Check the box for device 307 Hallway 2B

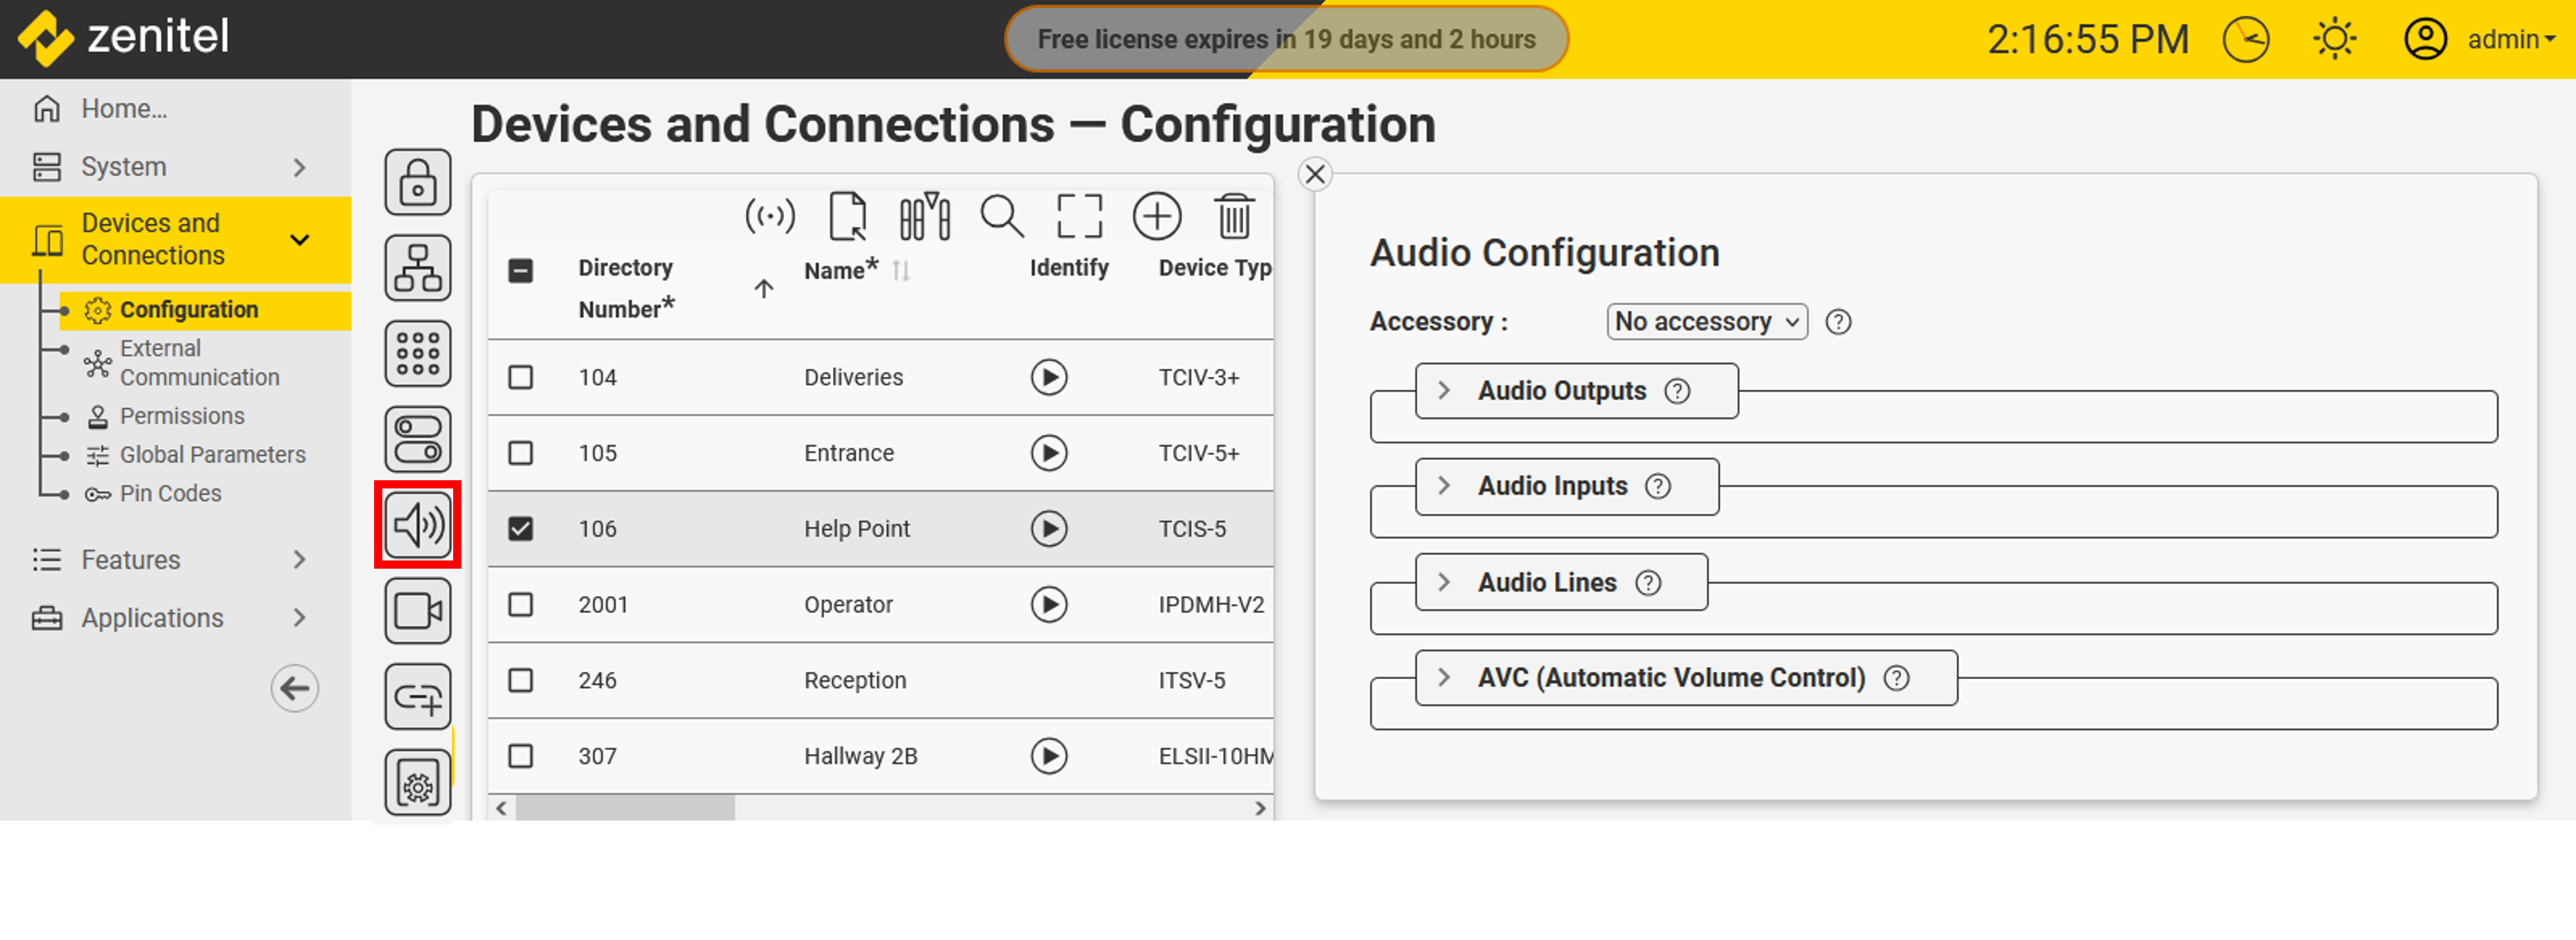pos(521,756)
